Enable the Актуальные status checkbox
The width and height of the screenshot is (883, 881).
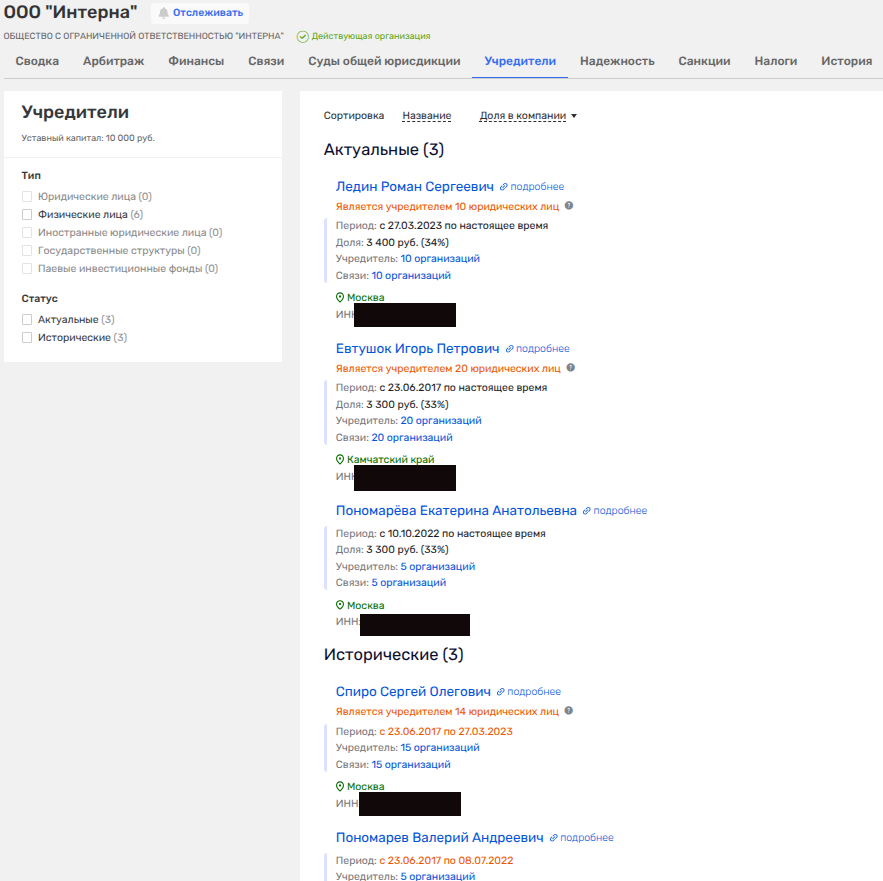[28, 320]
